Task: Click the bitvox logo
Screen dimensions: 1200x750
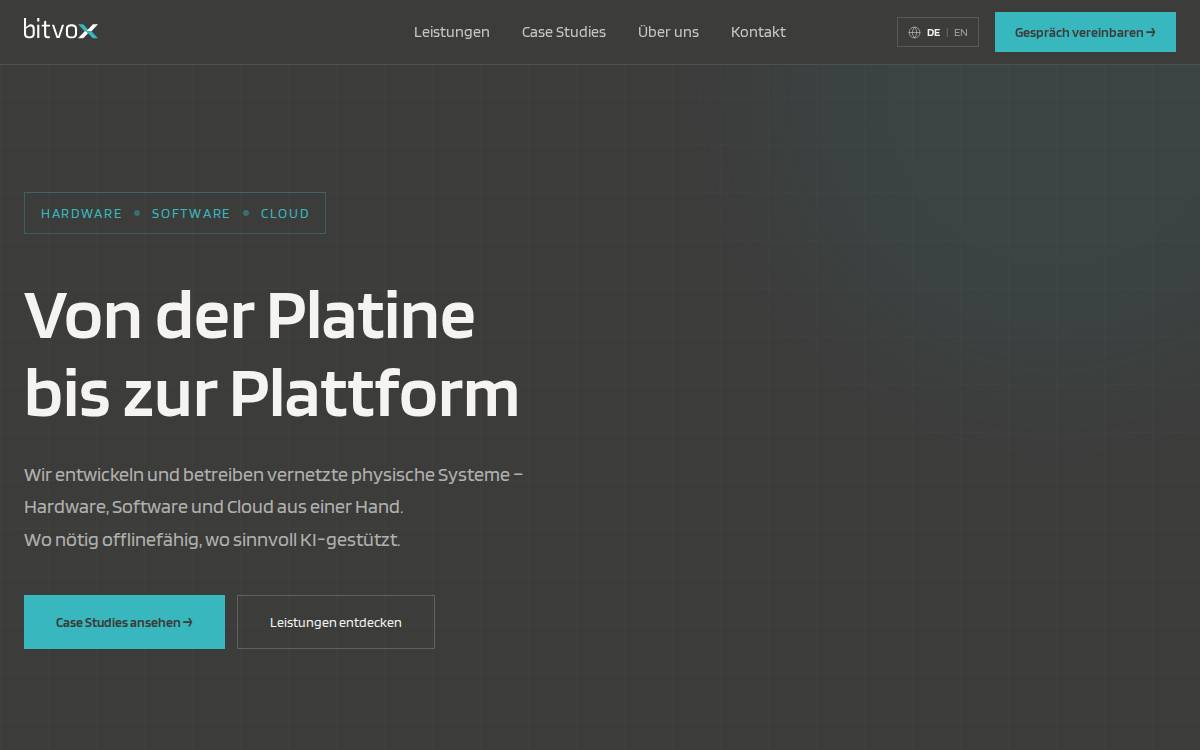Action: pyautogui.click(x=61, y=29)
